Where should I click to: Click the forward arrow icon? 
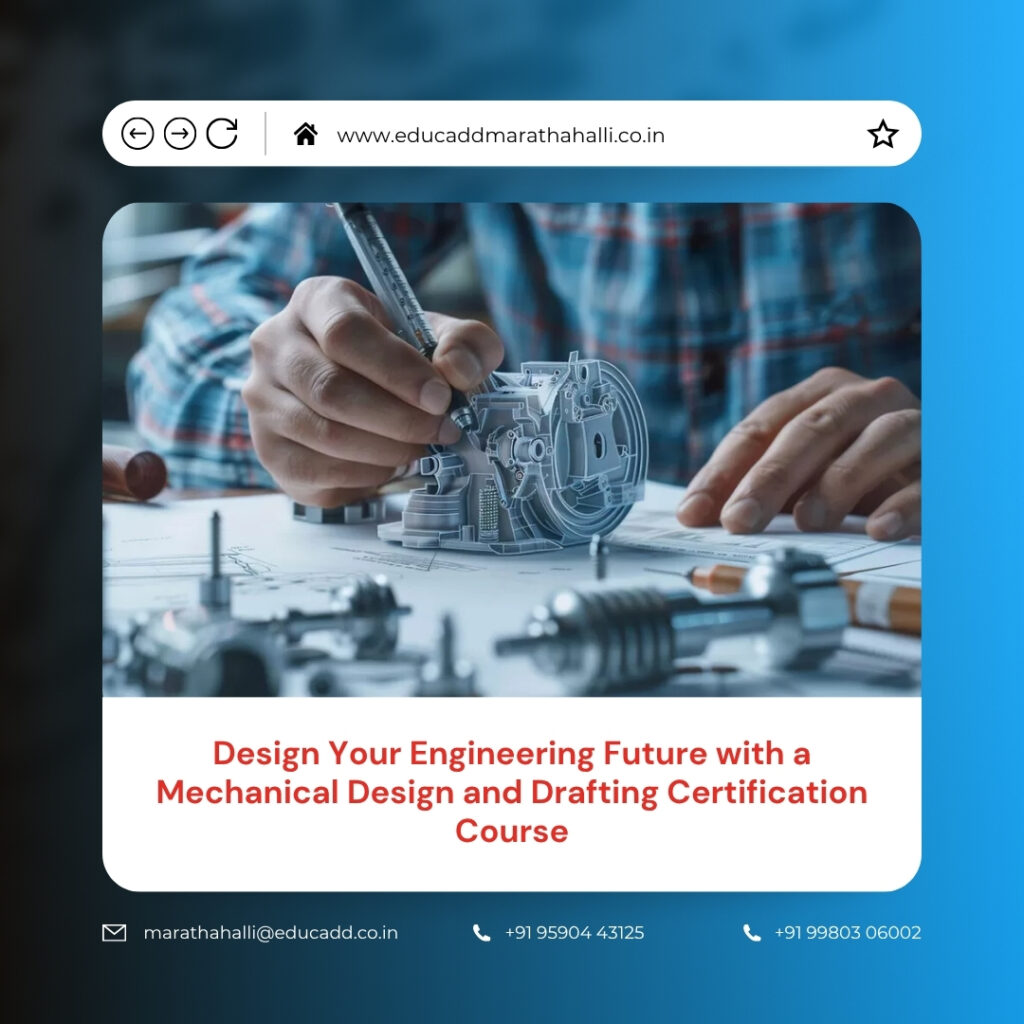[180, 134]
